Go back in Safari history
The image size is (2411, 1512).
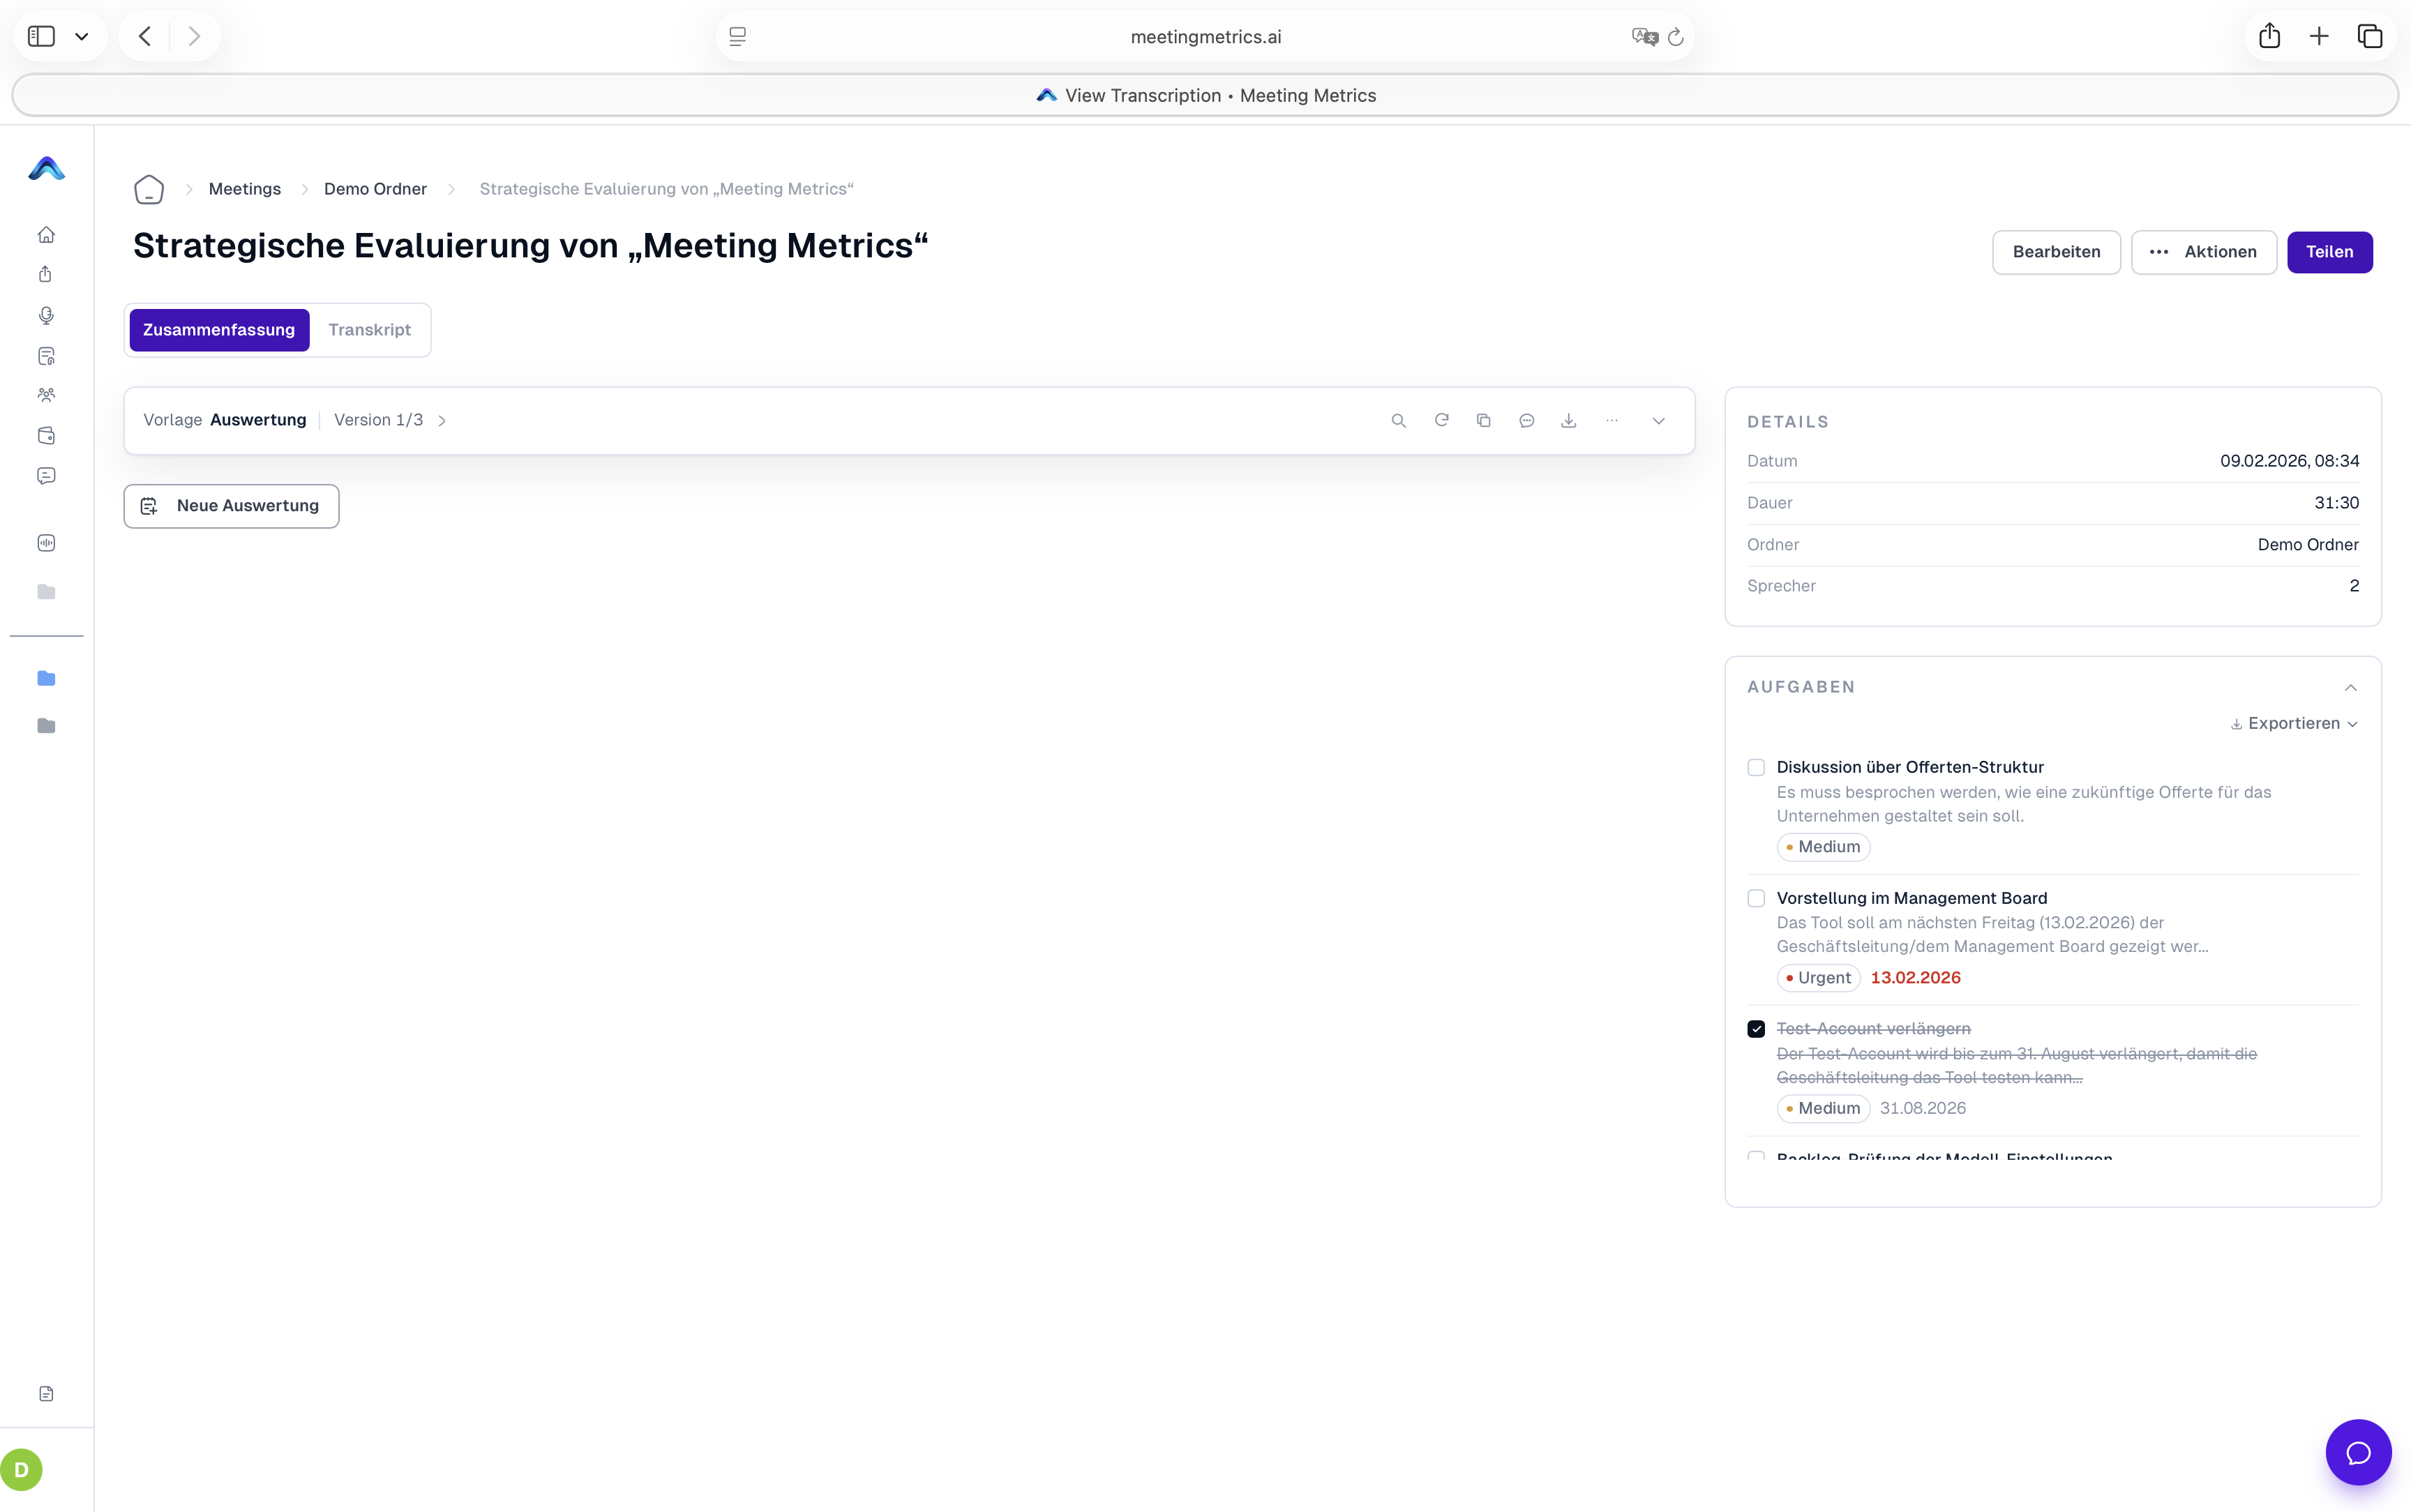tap(145, 36)
